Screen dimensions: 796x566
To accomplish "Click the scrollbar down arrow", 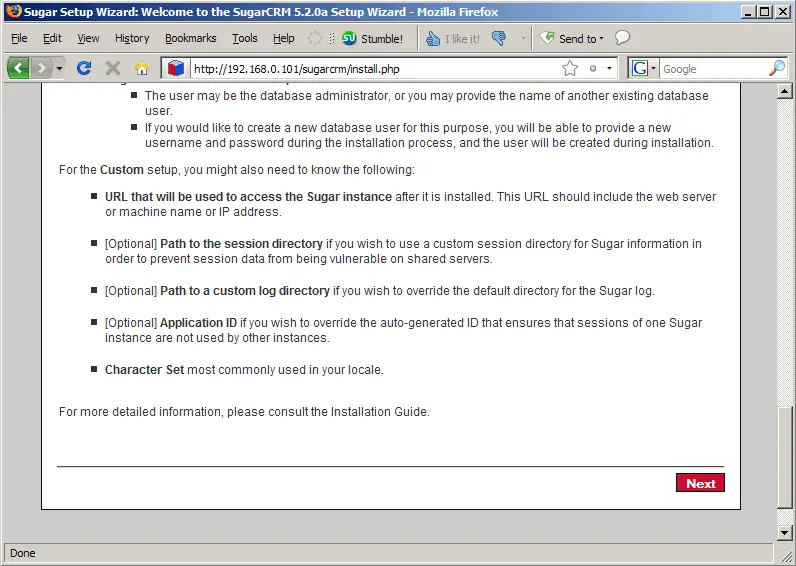I will 784,532.
